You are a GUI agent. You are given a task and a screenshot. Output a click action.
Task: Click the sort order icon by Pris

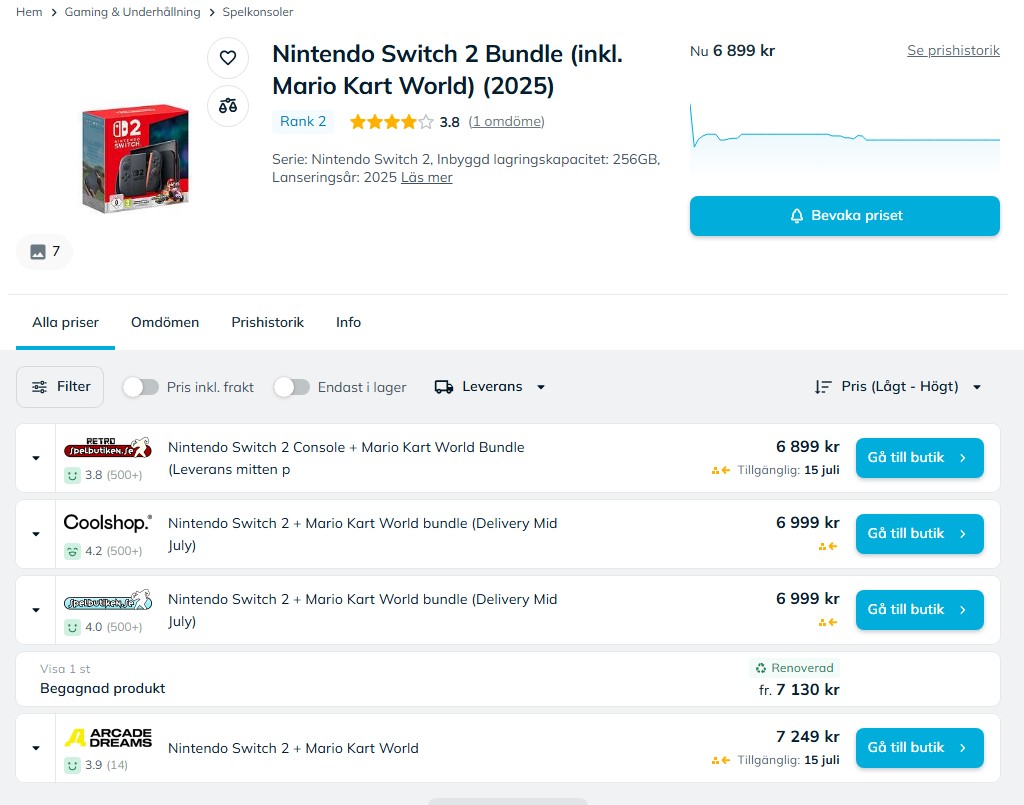(823, 387)
